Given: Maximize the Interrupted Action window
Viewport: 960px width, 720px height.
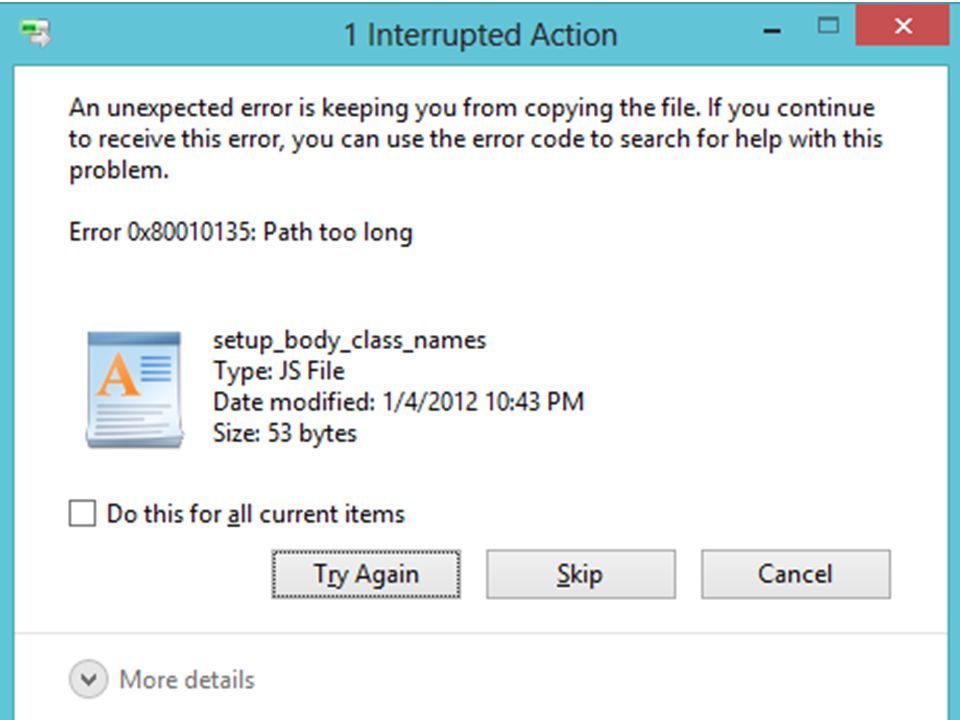Looking at the screenshot, I should point(828,26).
